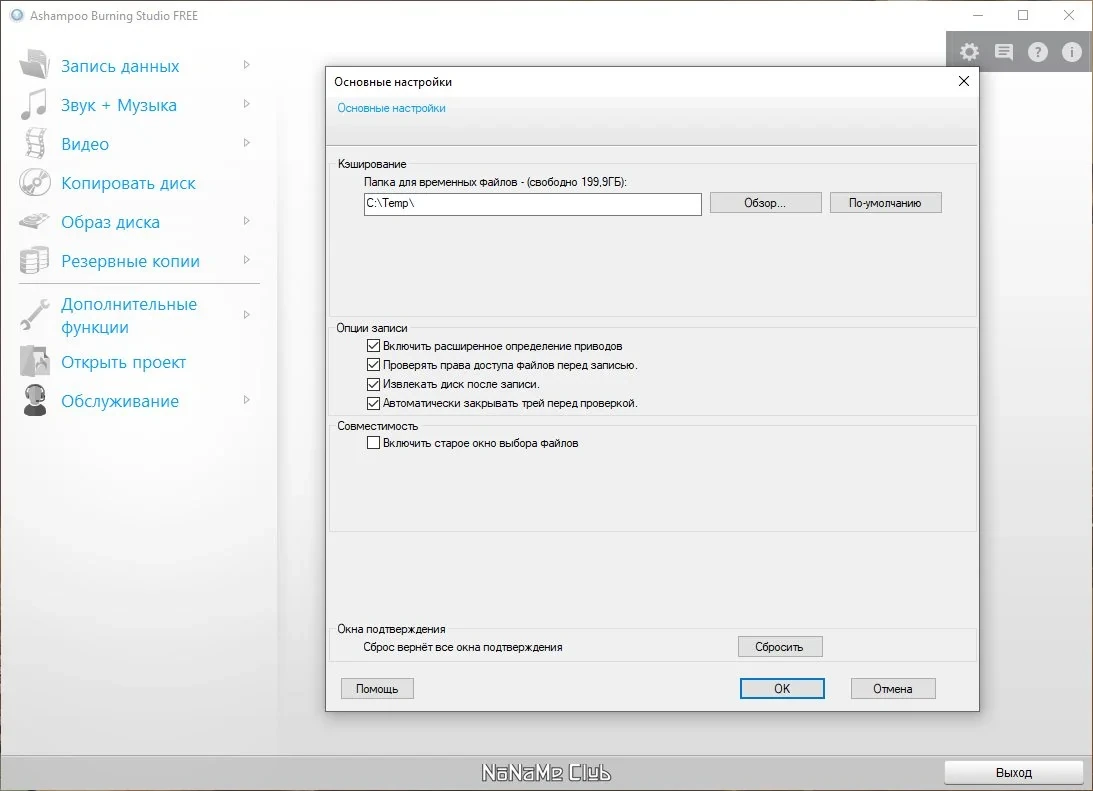Click the Звук + Музыка note icon
Viewport: 1093px width, 791px height.
pyautogui.click(x=33, y=105)
